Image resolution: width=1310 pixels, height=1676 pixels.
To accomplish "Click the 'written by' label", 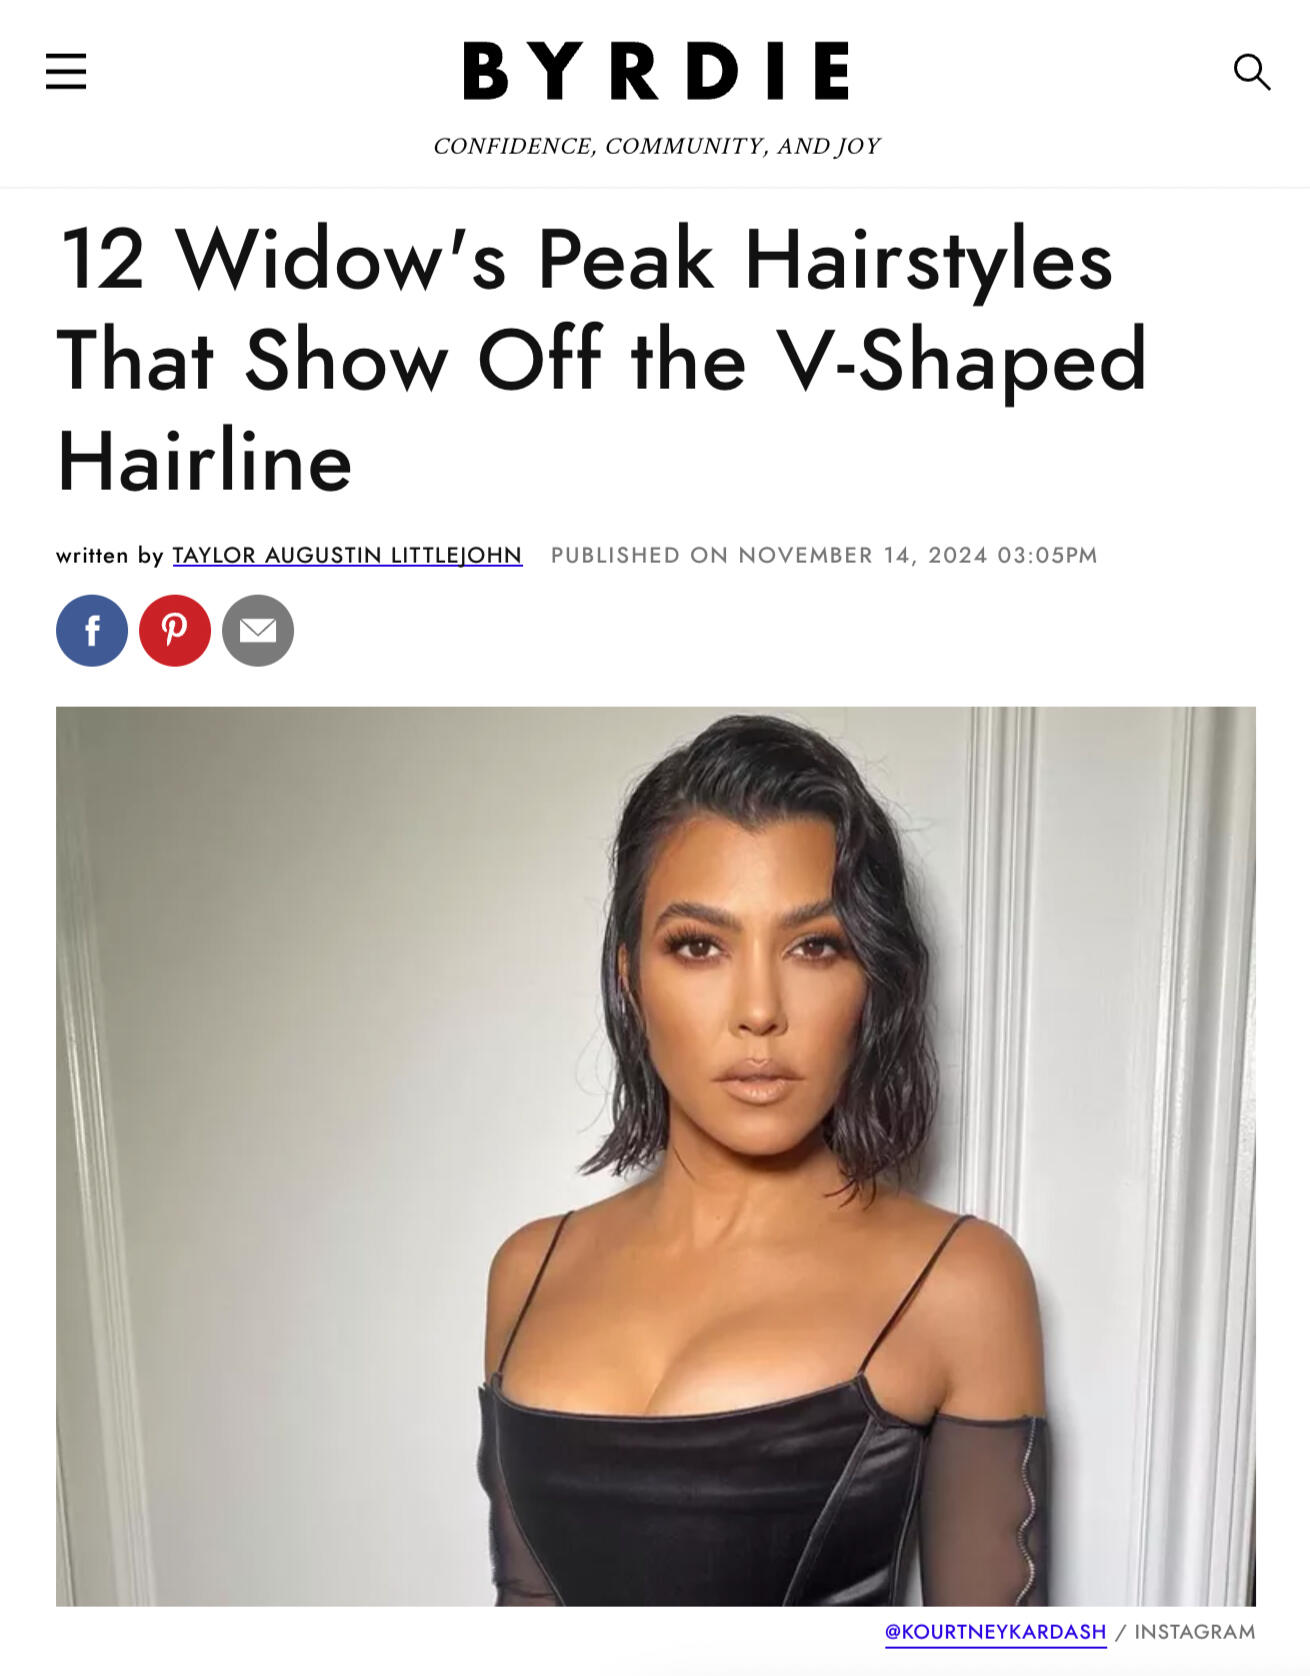I will (x=109, y=555).
